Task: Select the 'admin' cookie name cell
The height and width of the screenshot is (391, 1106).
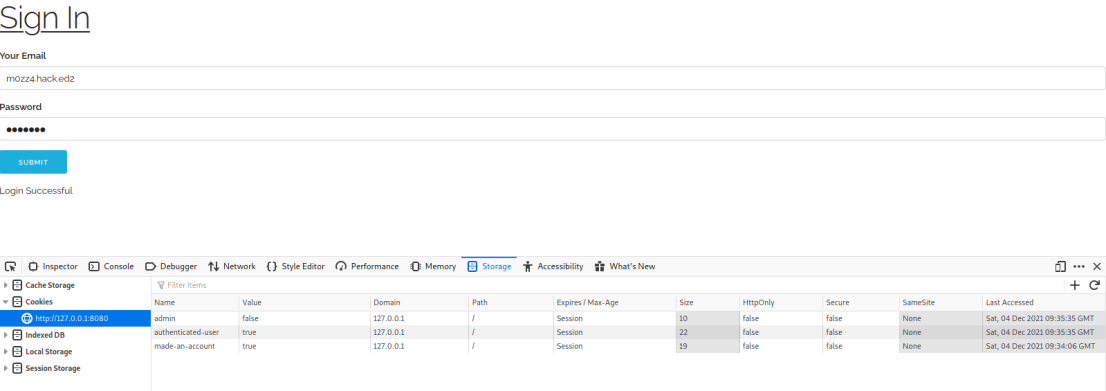Action: [x=195, y=318]
